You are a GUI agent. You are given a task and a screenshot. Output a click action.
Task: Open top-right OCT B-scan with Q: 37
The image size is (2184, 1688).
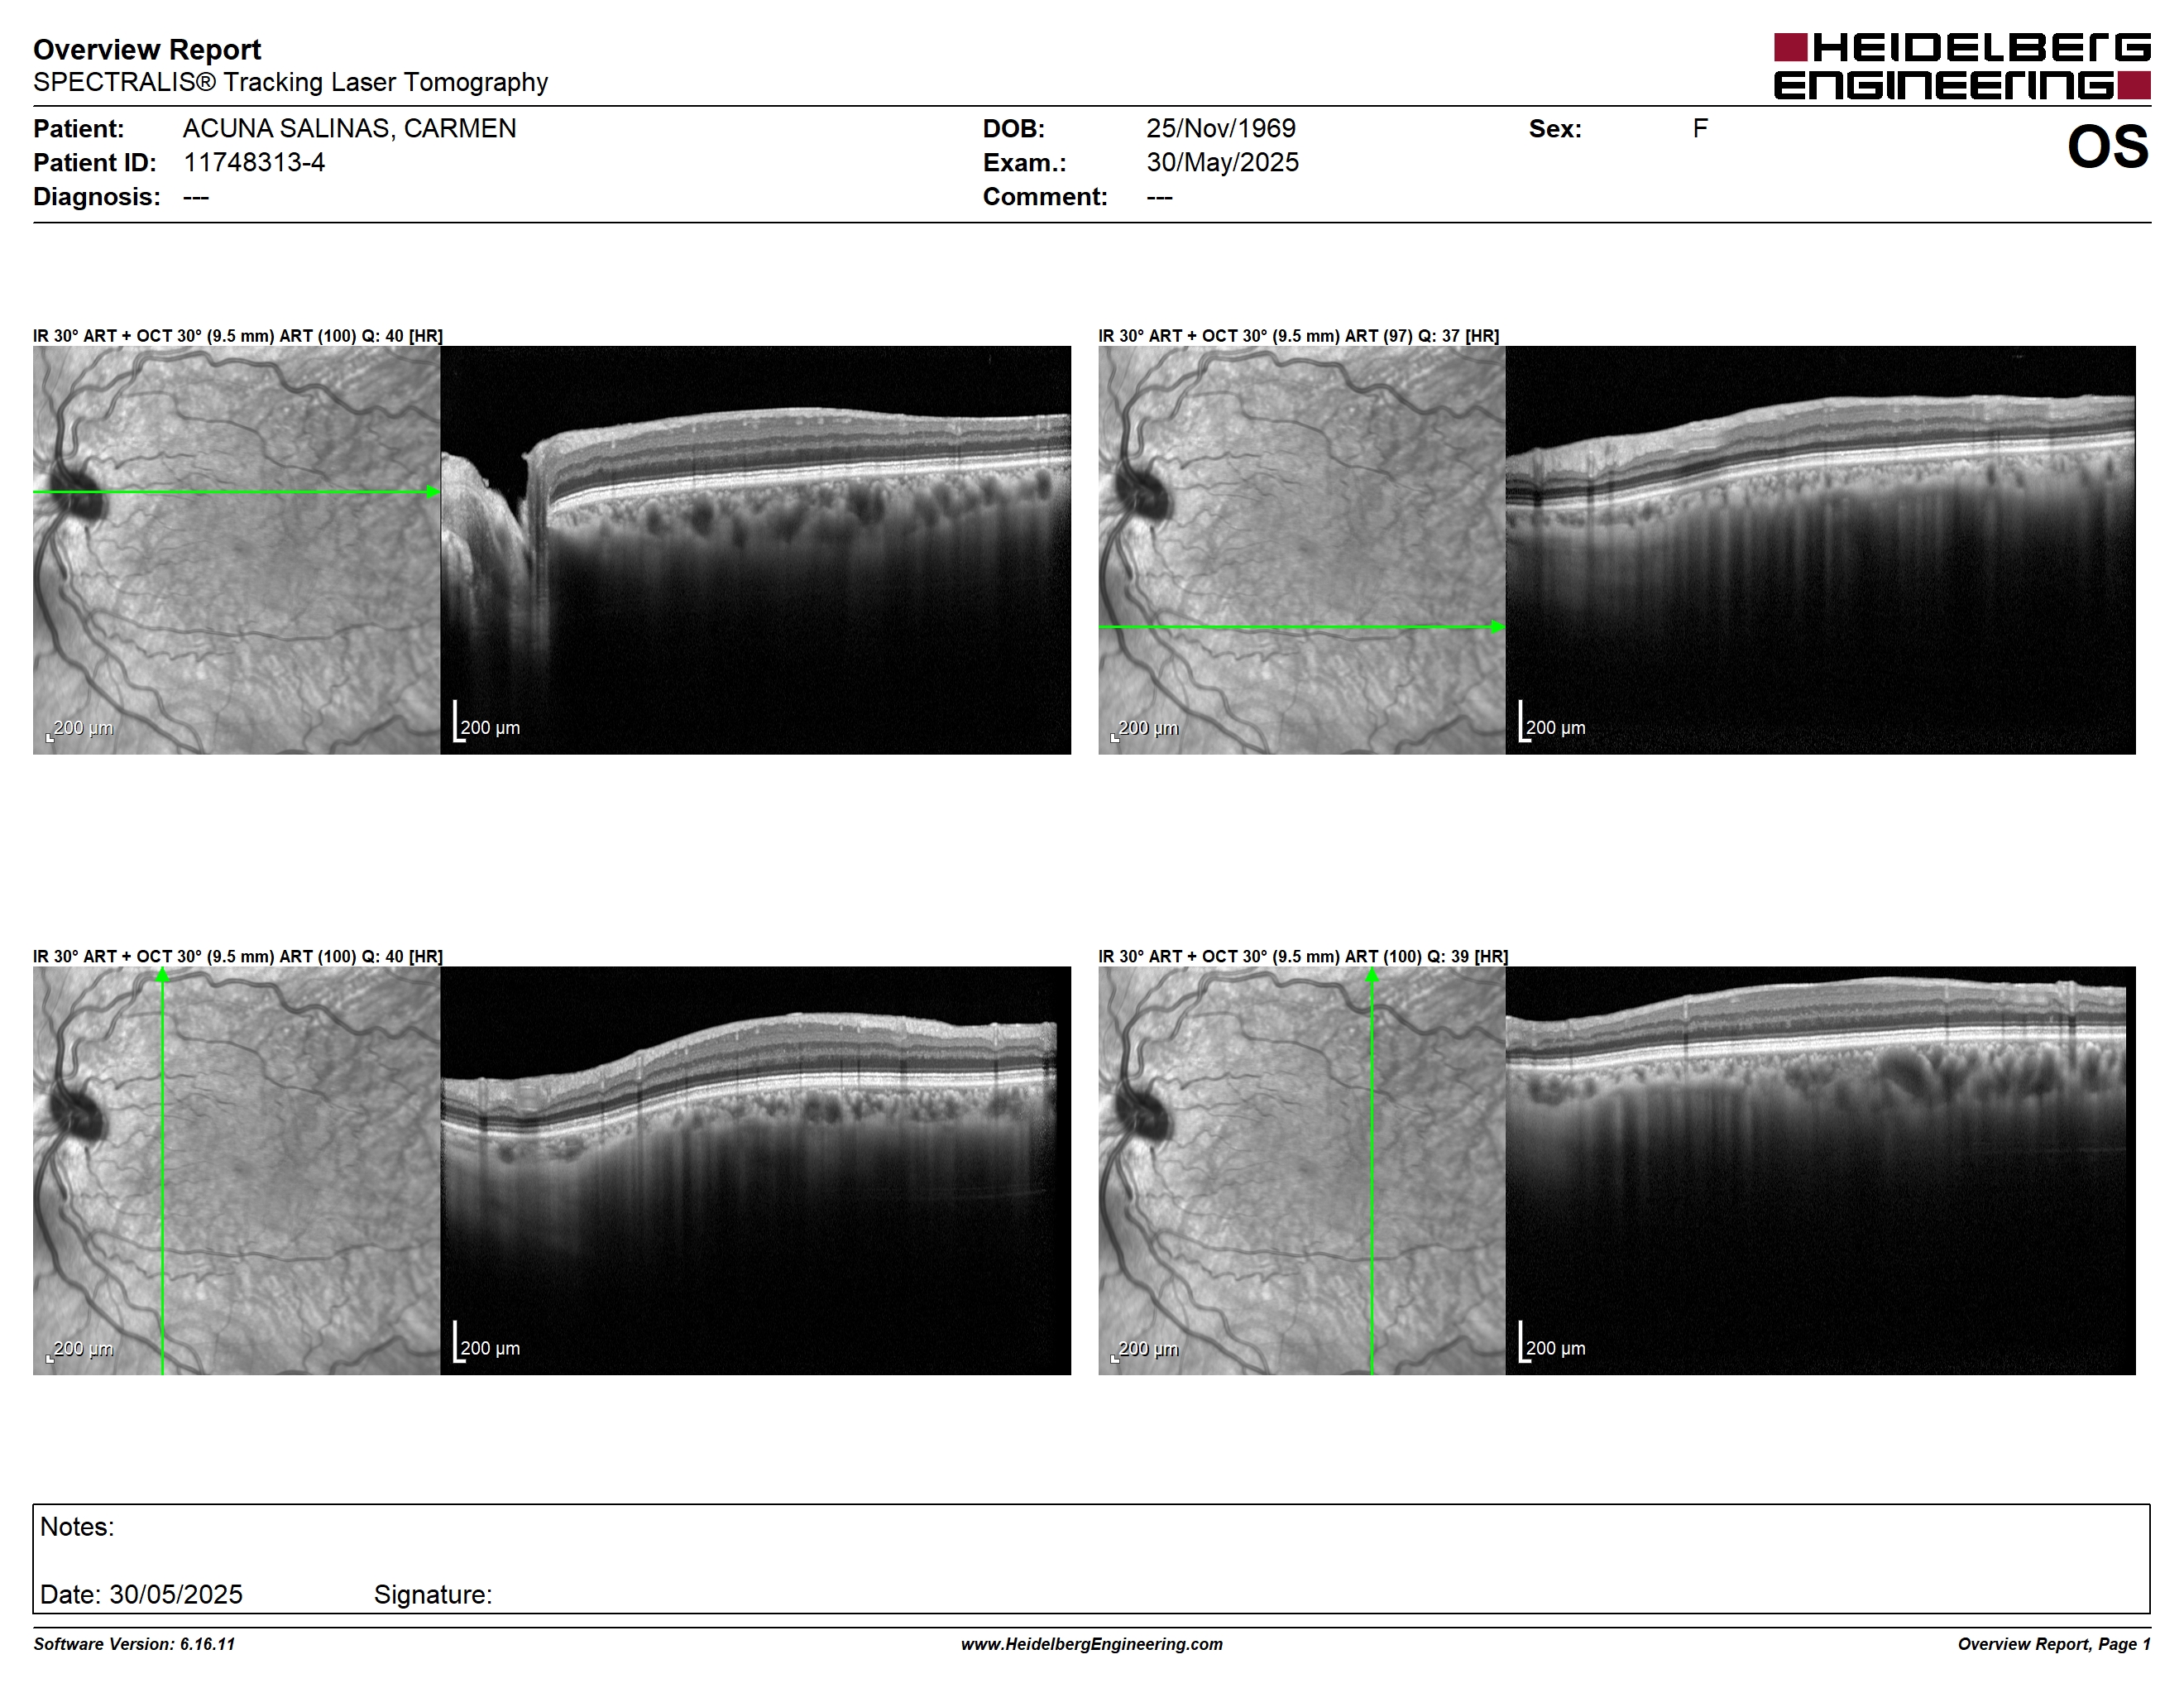1820,550
